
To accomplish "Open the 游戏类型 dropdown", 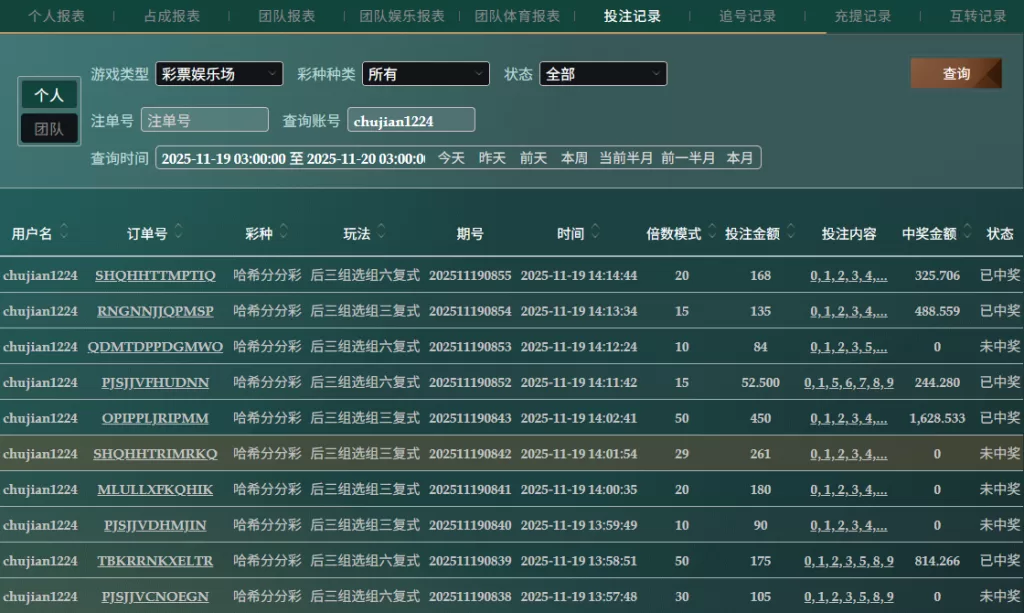I will [x=219, y=74].
